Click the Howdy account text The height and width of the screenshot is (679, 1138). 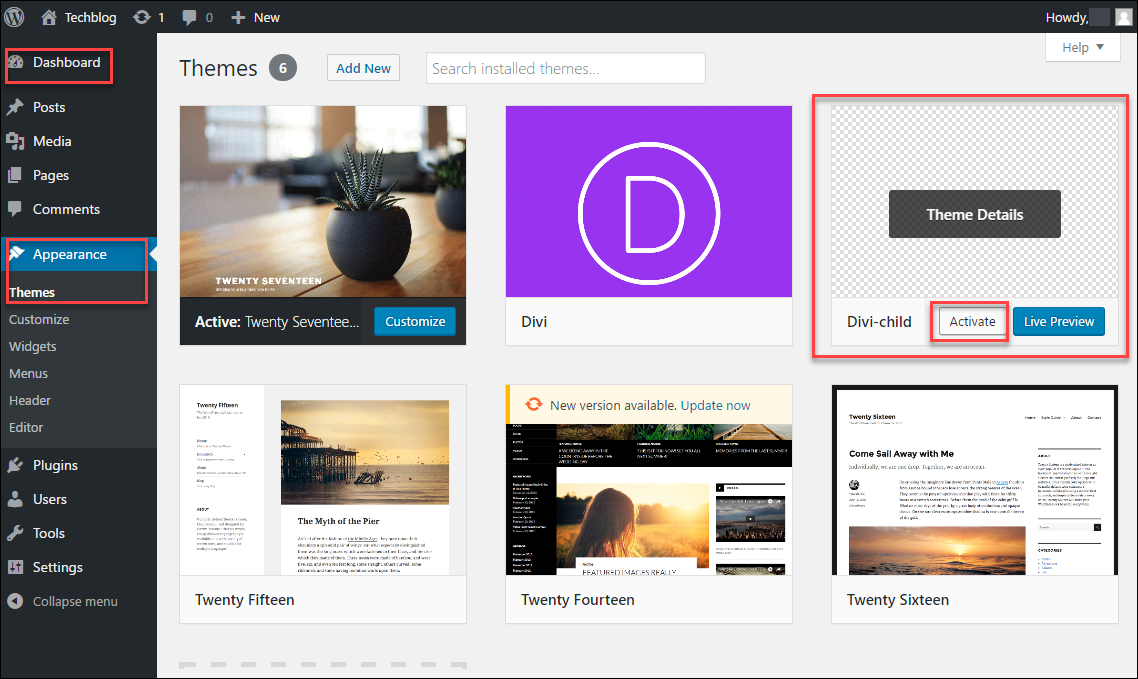click(1067, 17)
